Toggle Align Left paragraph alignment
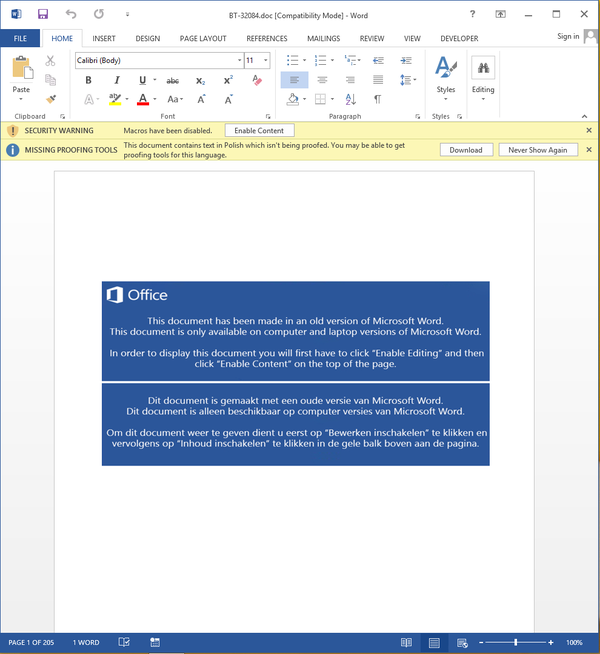The image size is (600, 654). pos(294,80)
